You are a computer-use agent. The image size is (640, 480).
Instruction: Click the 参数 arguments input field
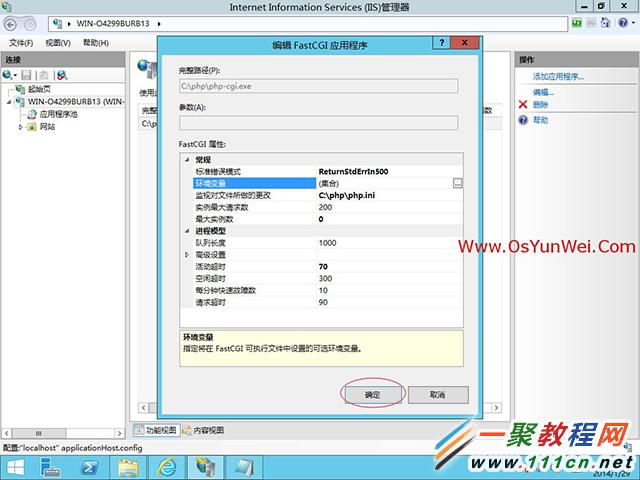point(318,123)
